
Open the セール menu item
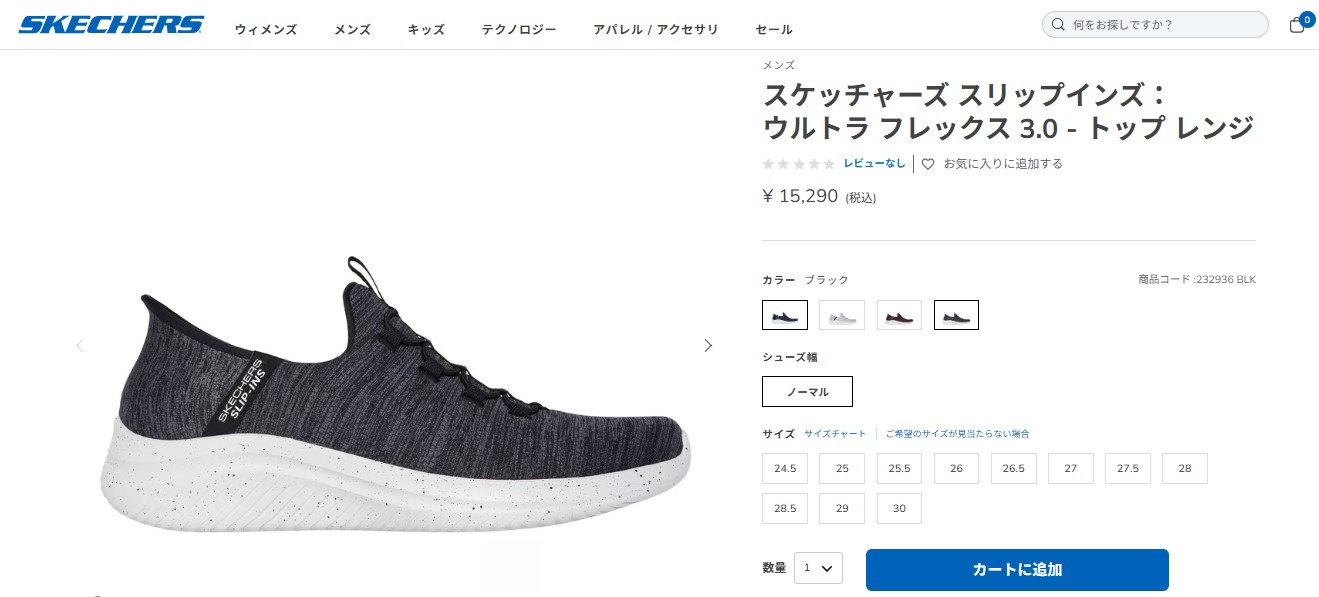[x=773, y=29]
